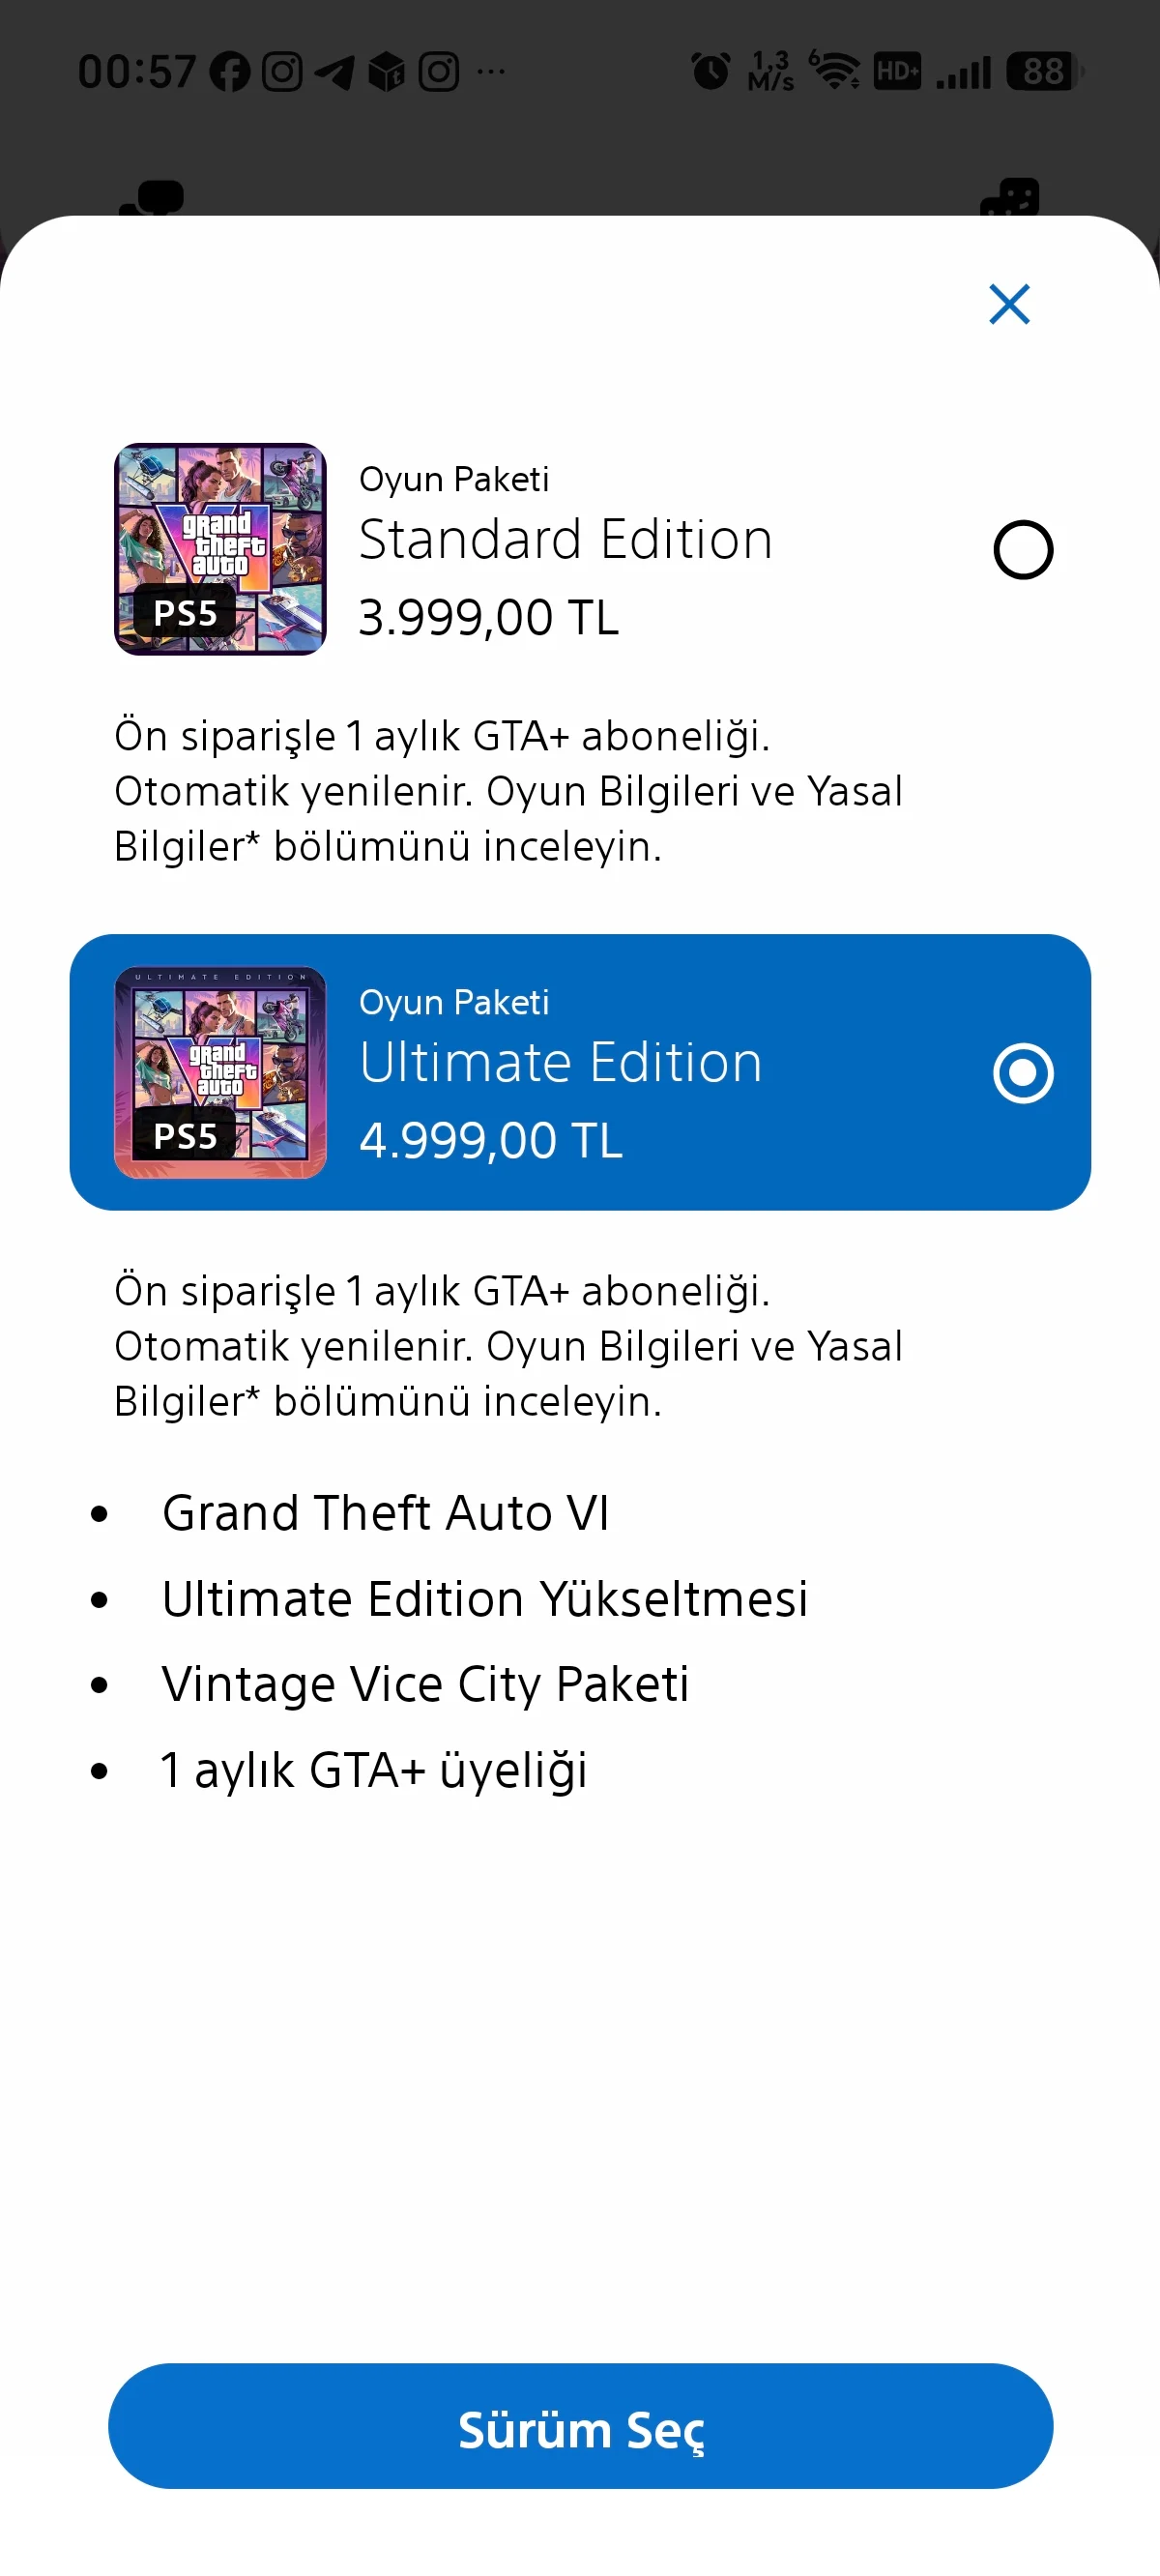Tap the more notifications ellipsis
1160x2576 pixels.
(x=491, y=71)
